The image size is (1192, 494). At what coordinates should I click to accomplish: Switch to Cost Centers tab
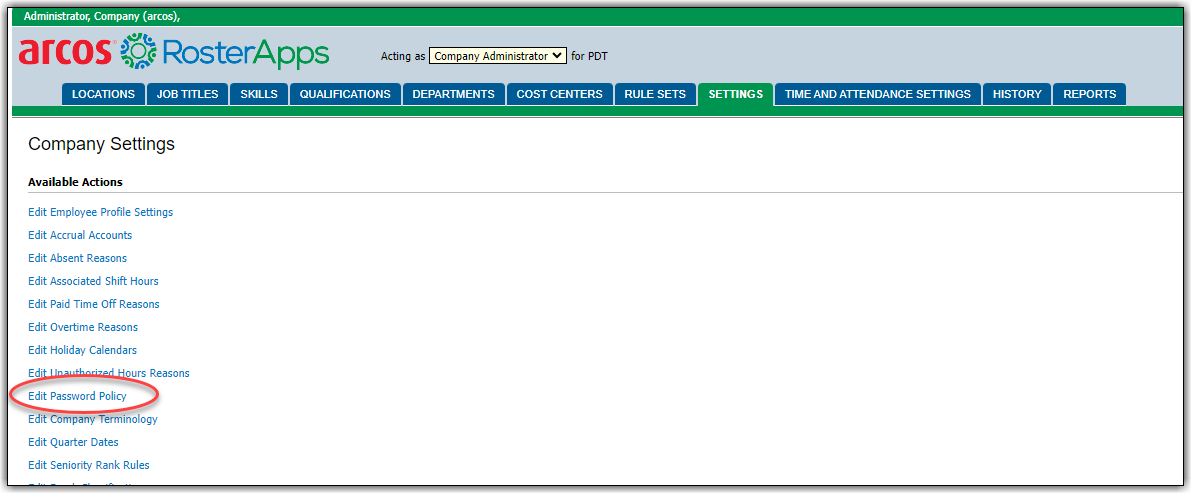[559, 94]
